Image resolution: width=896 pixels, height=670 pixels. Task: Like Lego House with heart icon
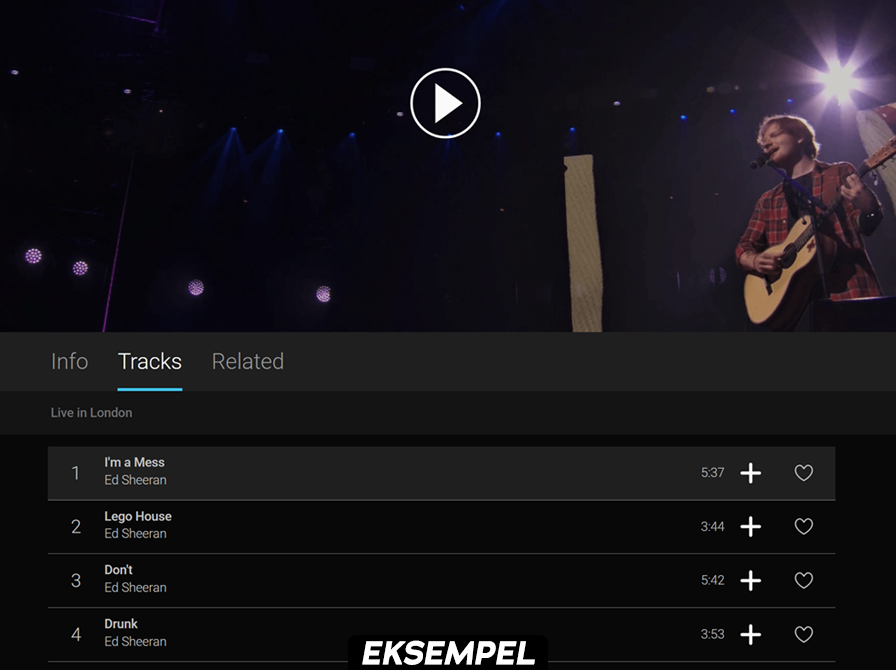pyautogui.click(x=804, y=527)
